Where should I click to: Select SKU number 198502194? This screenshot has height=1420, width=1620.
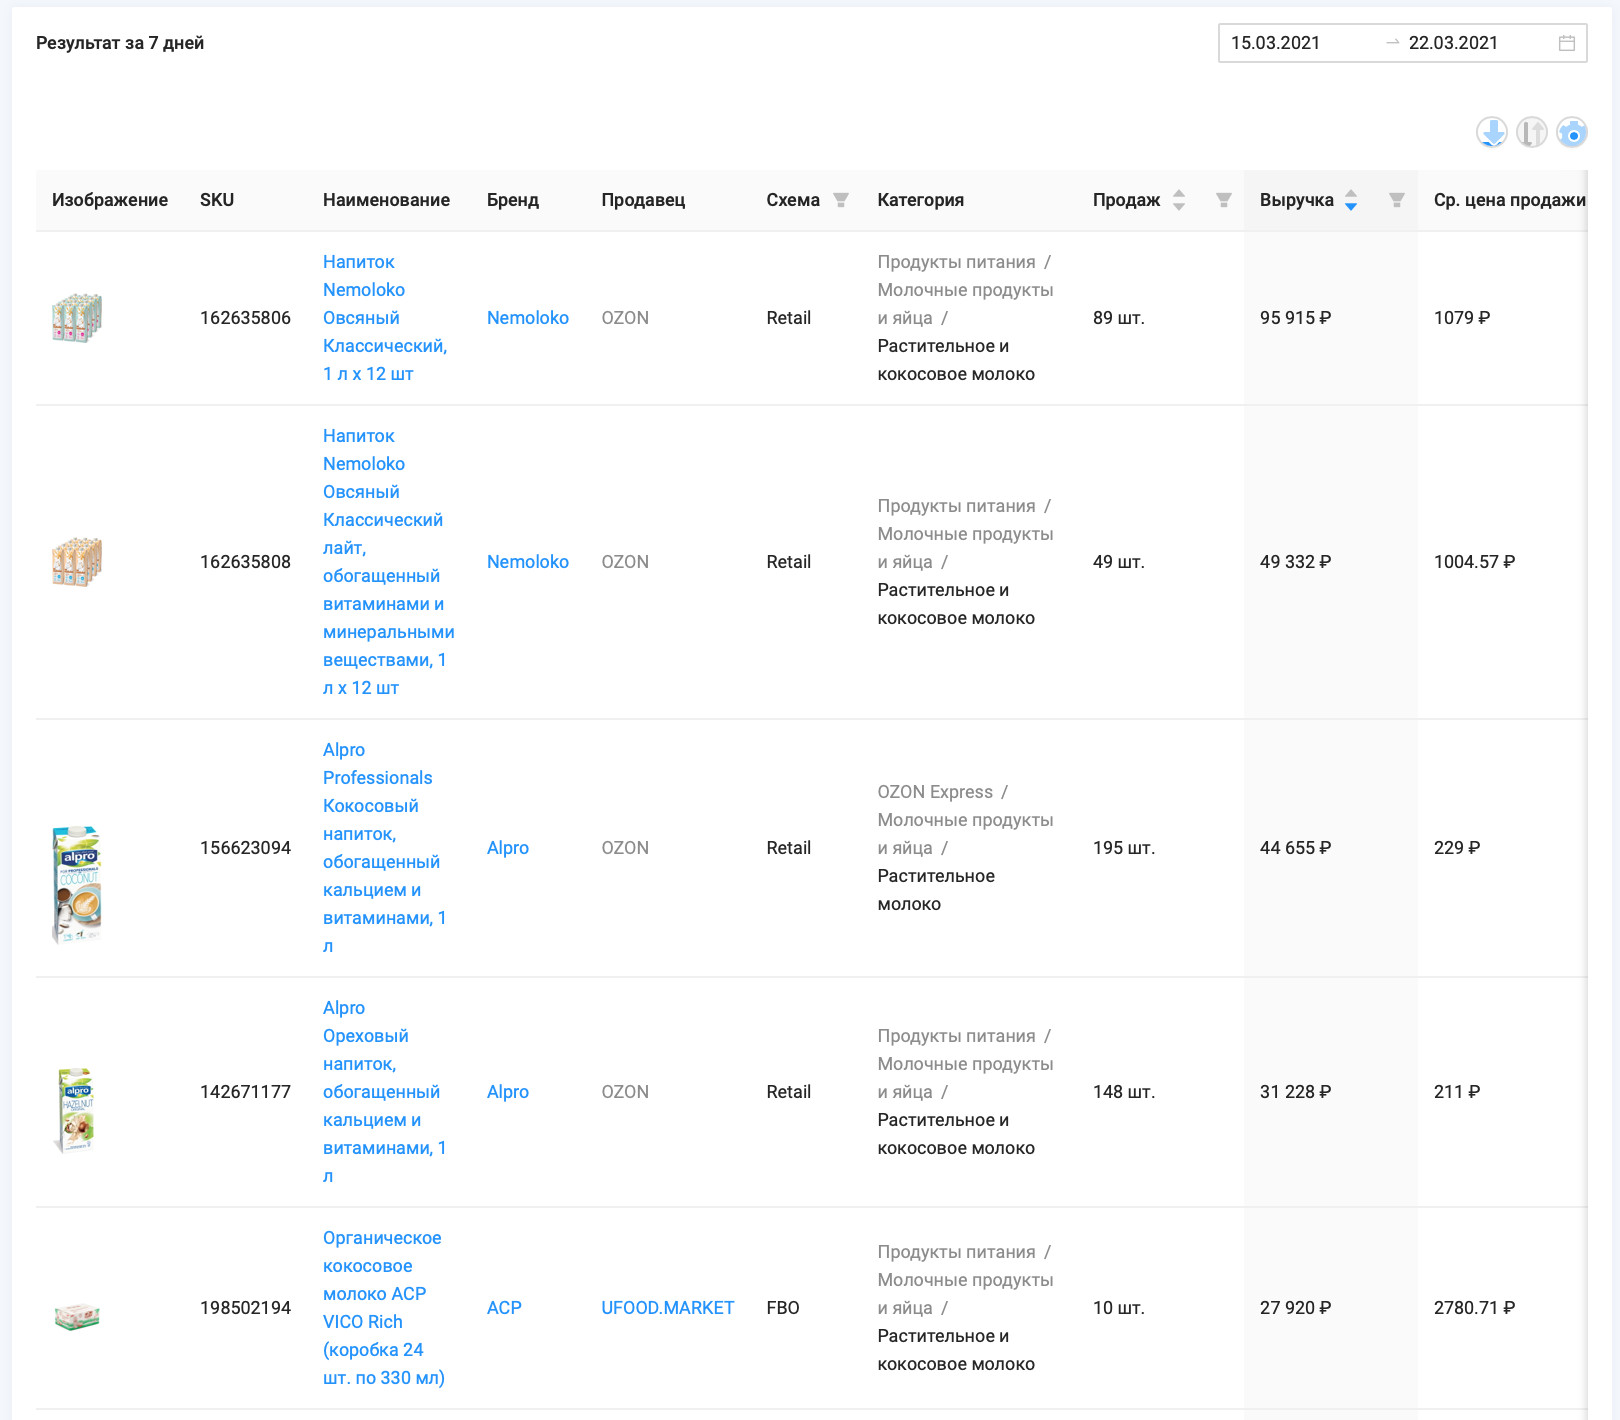tap(245, 1308)
